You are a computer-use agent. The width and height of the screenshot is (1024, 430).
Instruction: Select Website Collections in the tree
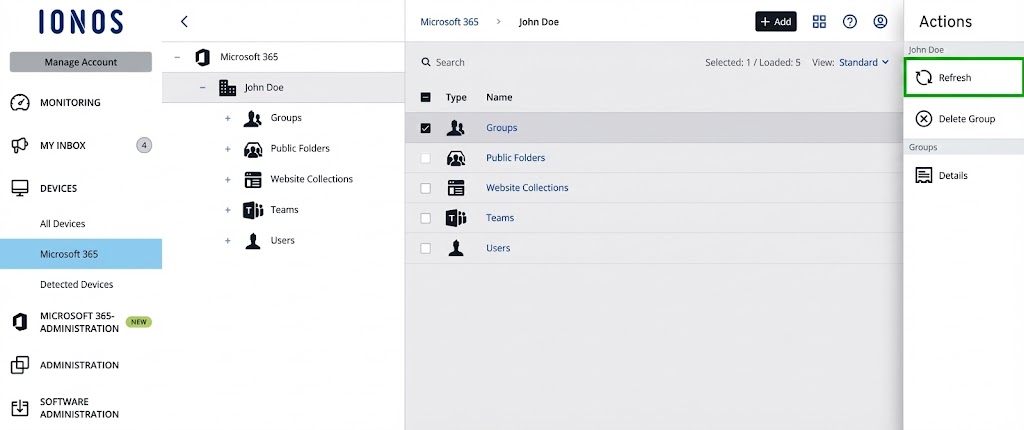click(x=312, y=179)
